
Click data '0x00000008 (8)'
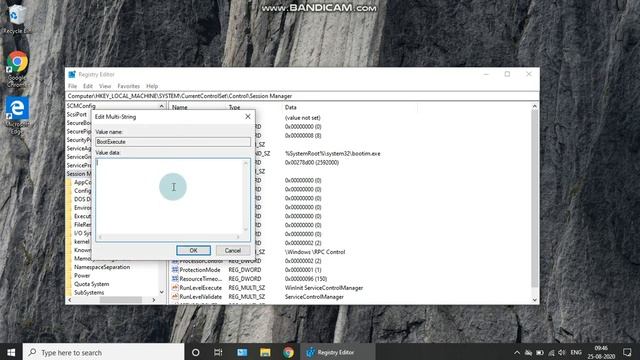point(303,136)
